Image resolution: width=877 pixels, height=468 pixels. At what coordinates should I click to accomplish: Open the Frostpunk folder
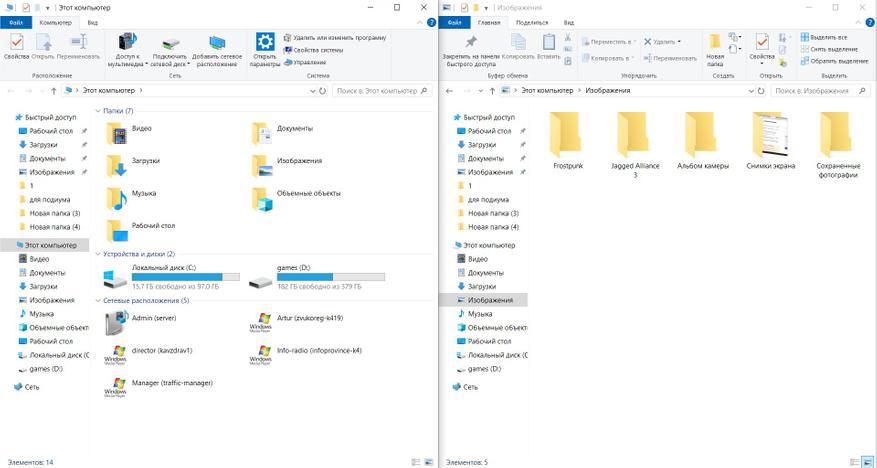[x=568, y=141]
